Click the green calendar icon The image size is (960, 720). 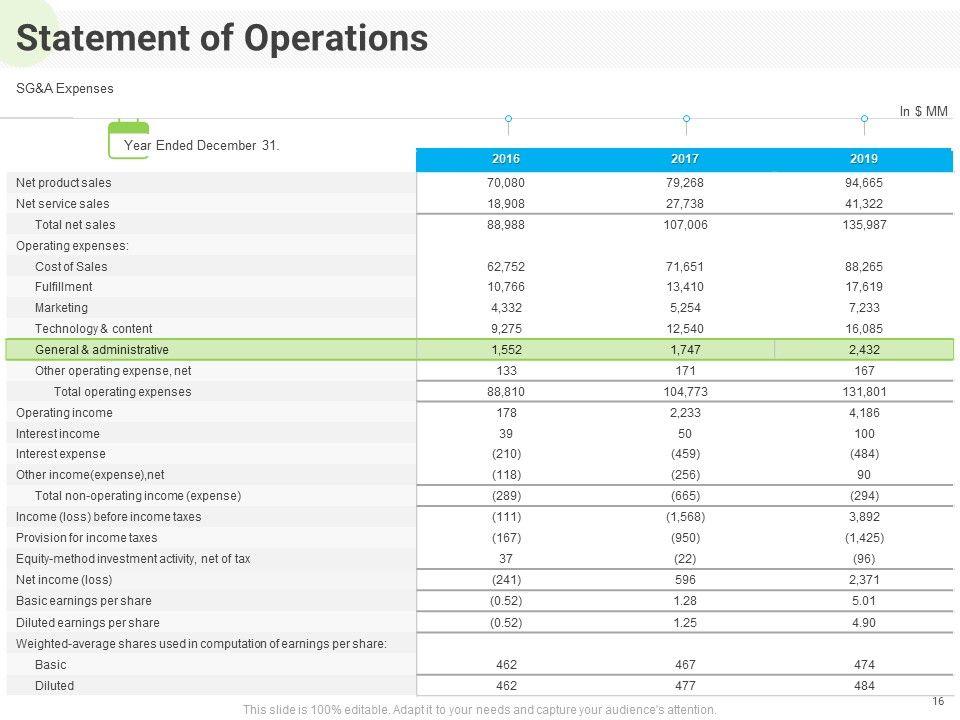tap(128, 138)
